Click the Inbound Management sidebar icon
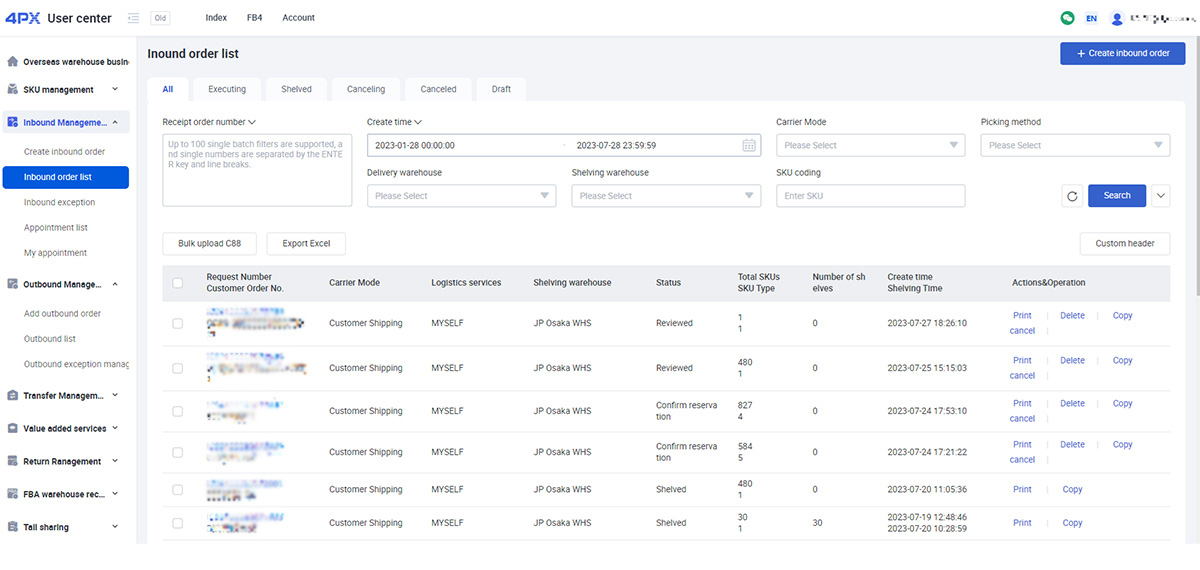 click(x=12, y=122)
